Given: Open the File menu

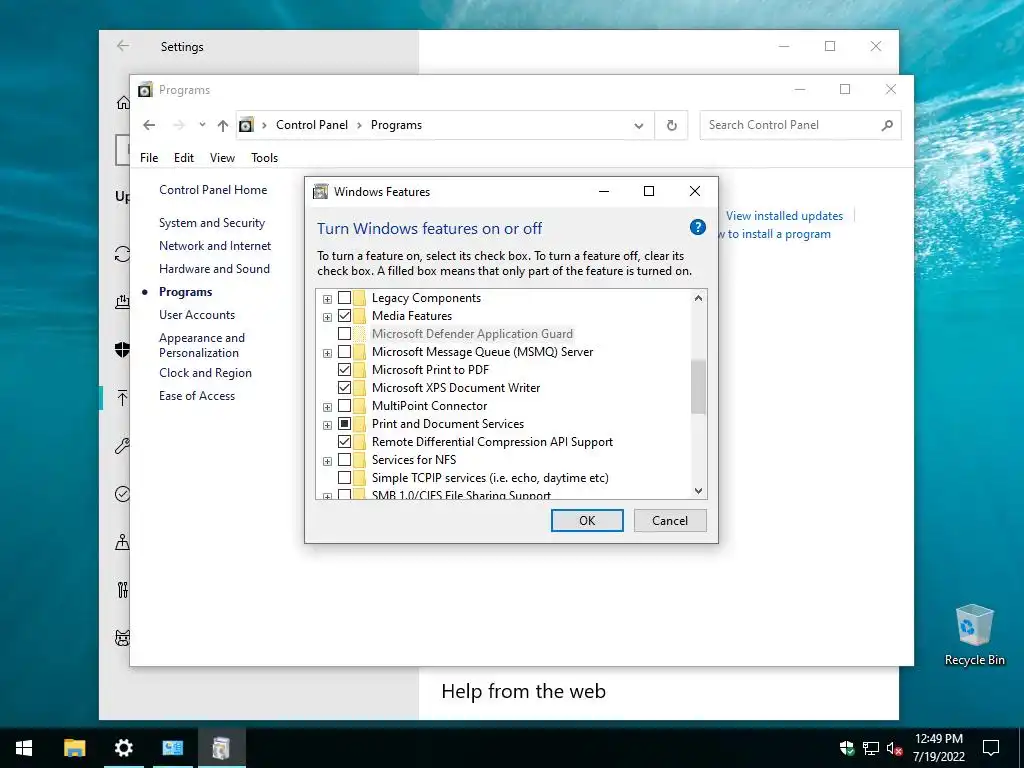Looking at the screenshot, I should pos(149,158).
